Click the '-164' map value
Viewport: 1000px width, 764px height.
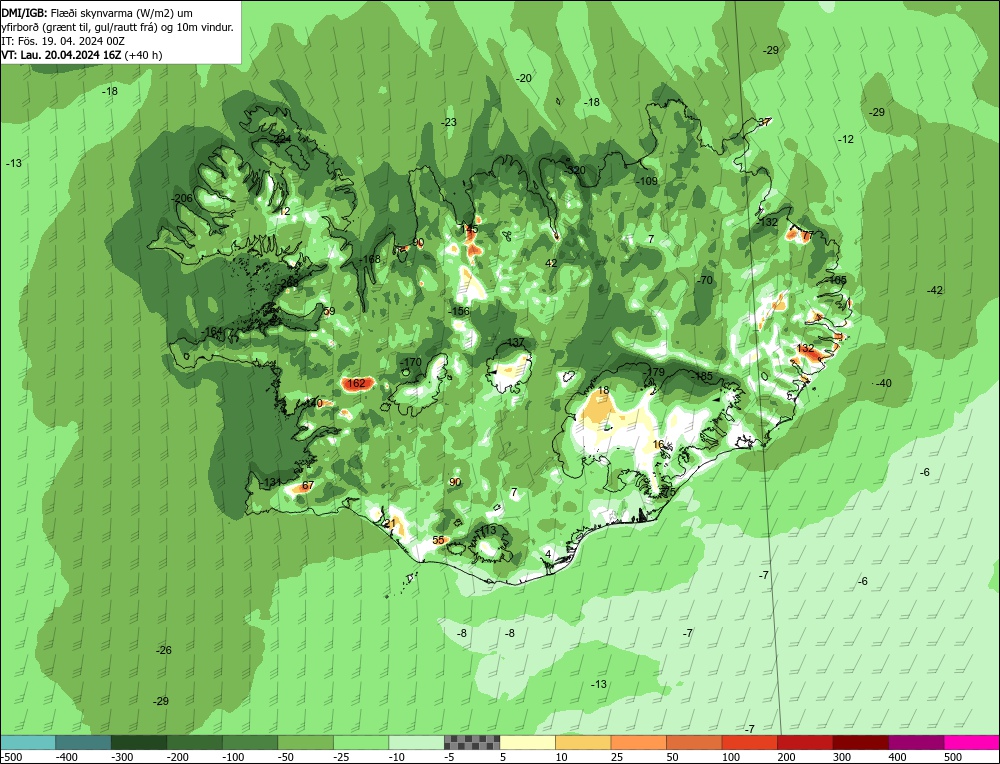tap(212, 332)
